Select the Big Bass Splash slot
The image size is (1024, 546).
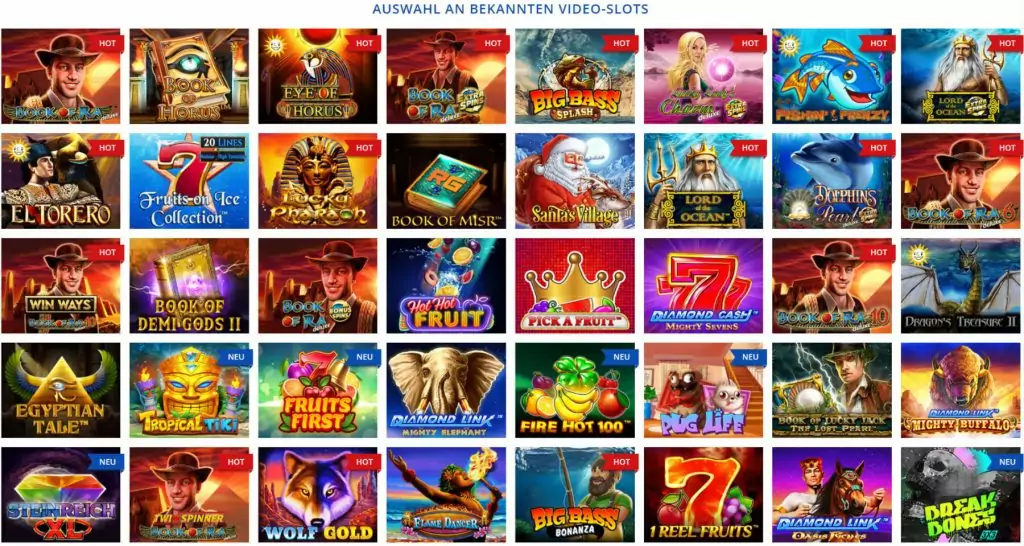[575, 76]
